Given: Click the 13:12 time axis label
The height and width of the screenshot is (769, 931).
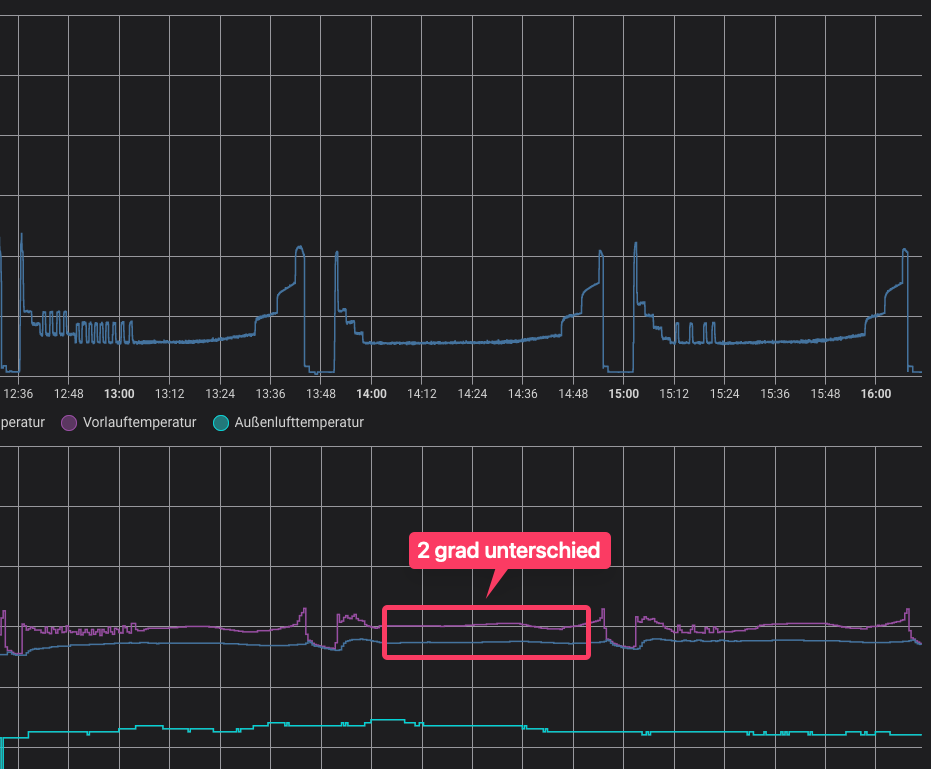Looking at the screenshot, I should tap(170, 394).
